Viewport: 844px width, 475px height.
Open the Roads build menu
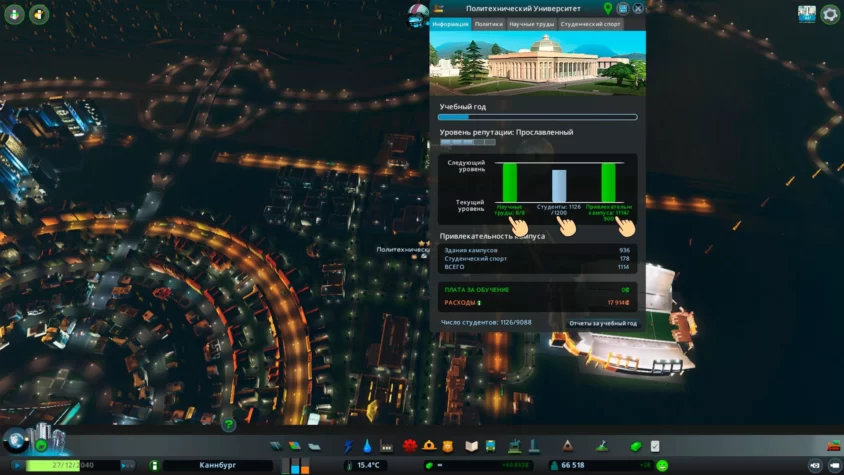(x=276, y=446)
